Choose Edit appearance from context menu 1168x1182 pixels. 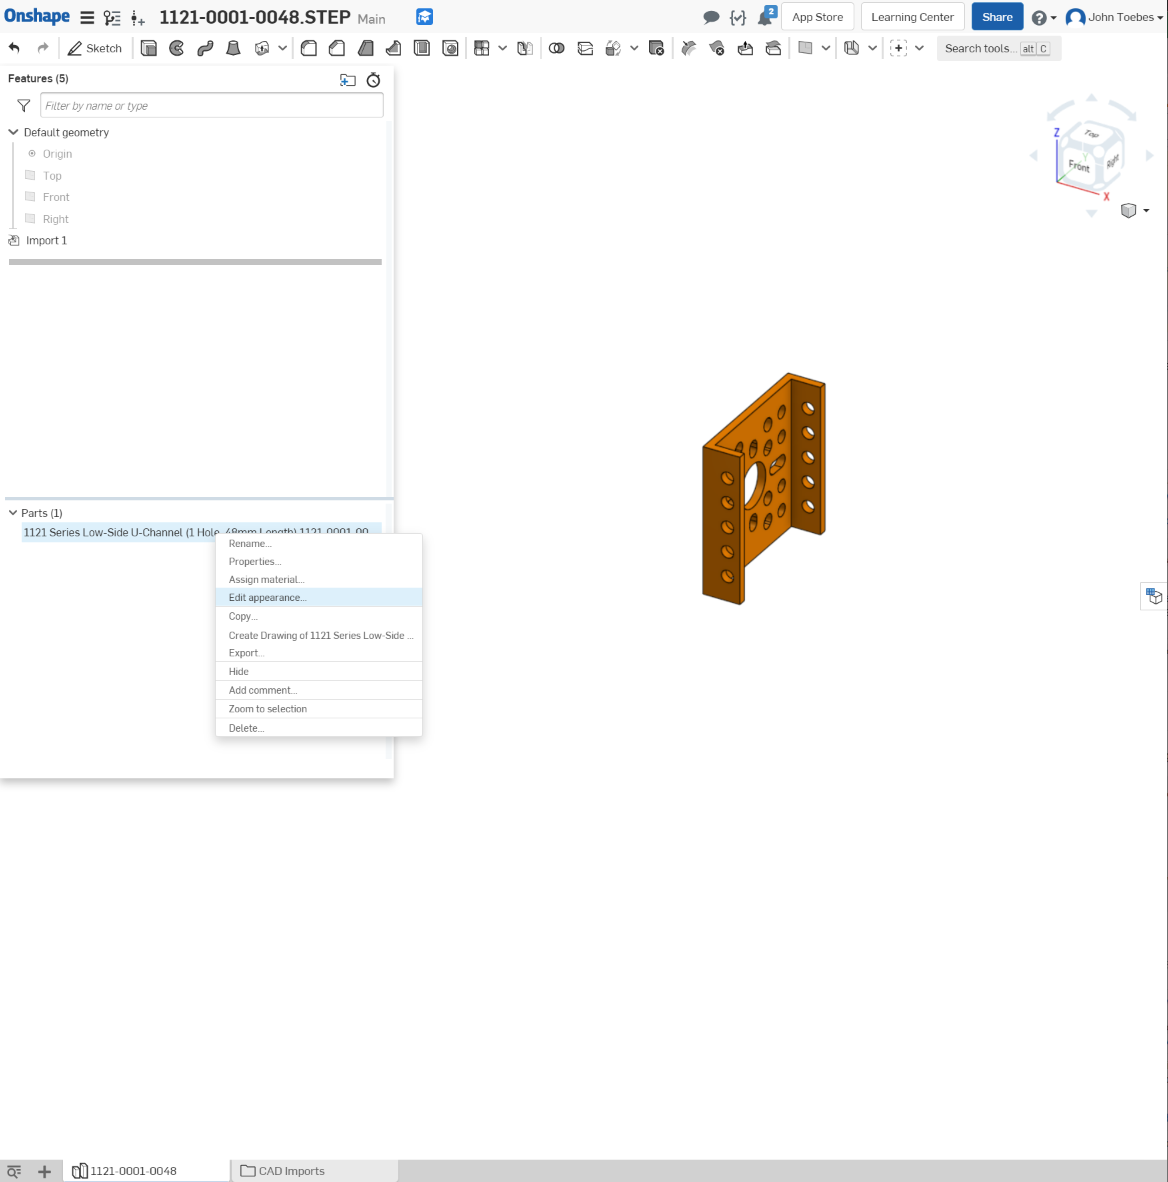(x=318, y=598)
